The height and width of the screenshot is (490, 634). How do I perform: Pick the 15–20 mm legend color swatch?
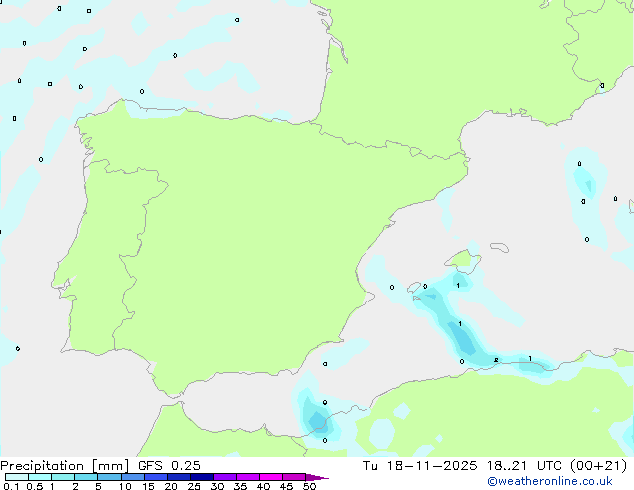point(155,477)
